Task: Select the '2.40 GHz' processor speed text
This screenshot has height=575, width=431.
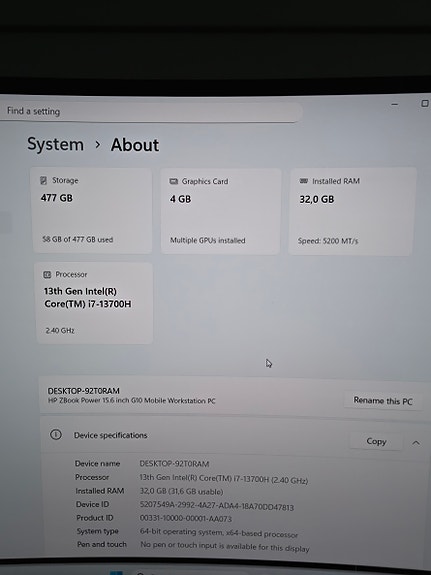Action: coord(60,330)
